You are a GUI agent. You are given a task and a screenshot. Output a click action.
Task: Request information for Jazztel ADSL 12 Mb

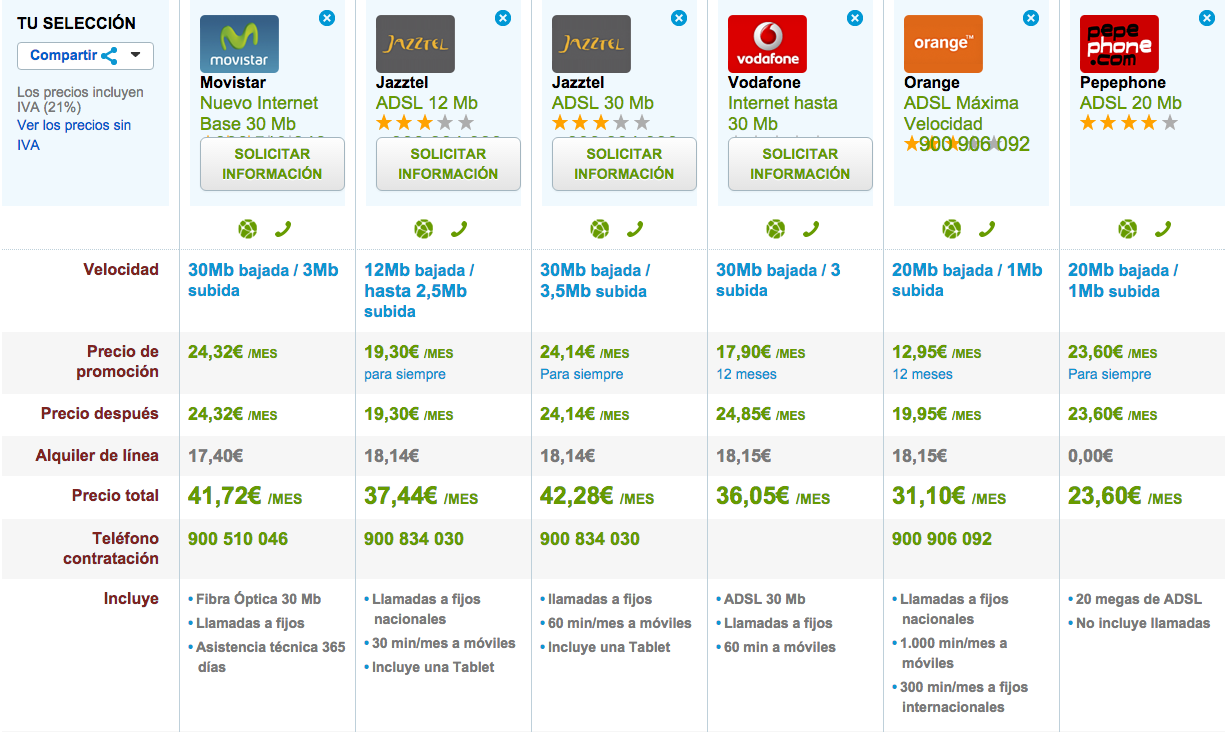(448, 164)
